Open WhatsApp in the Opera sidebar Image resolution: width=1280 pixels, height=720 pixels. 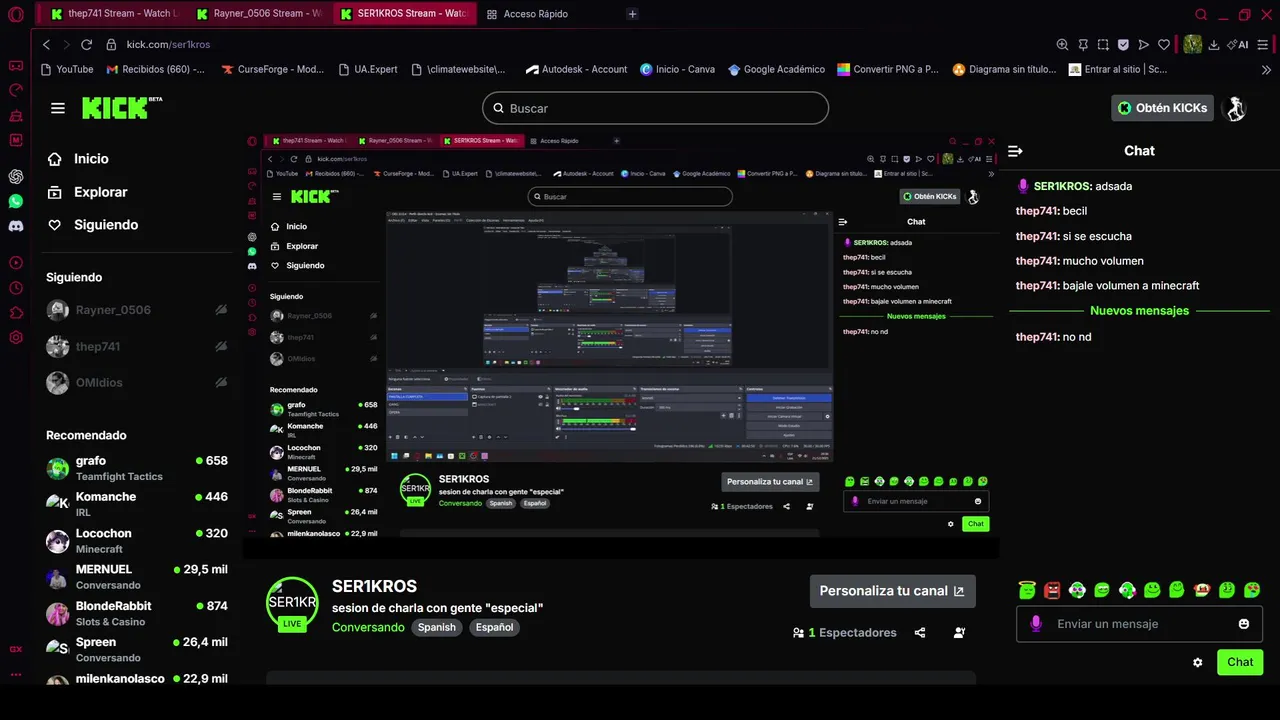(16, 201)
